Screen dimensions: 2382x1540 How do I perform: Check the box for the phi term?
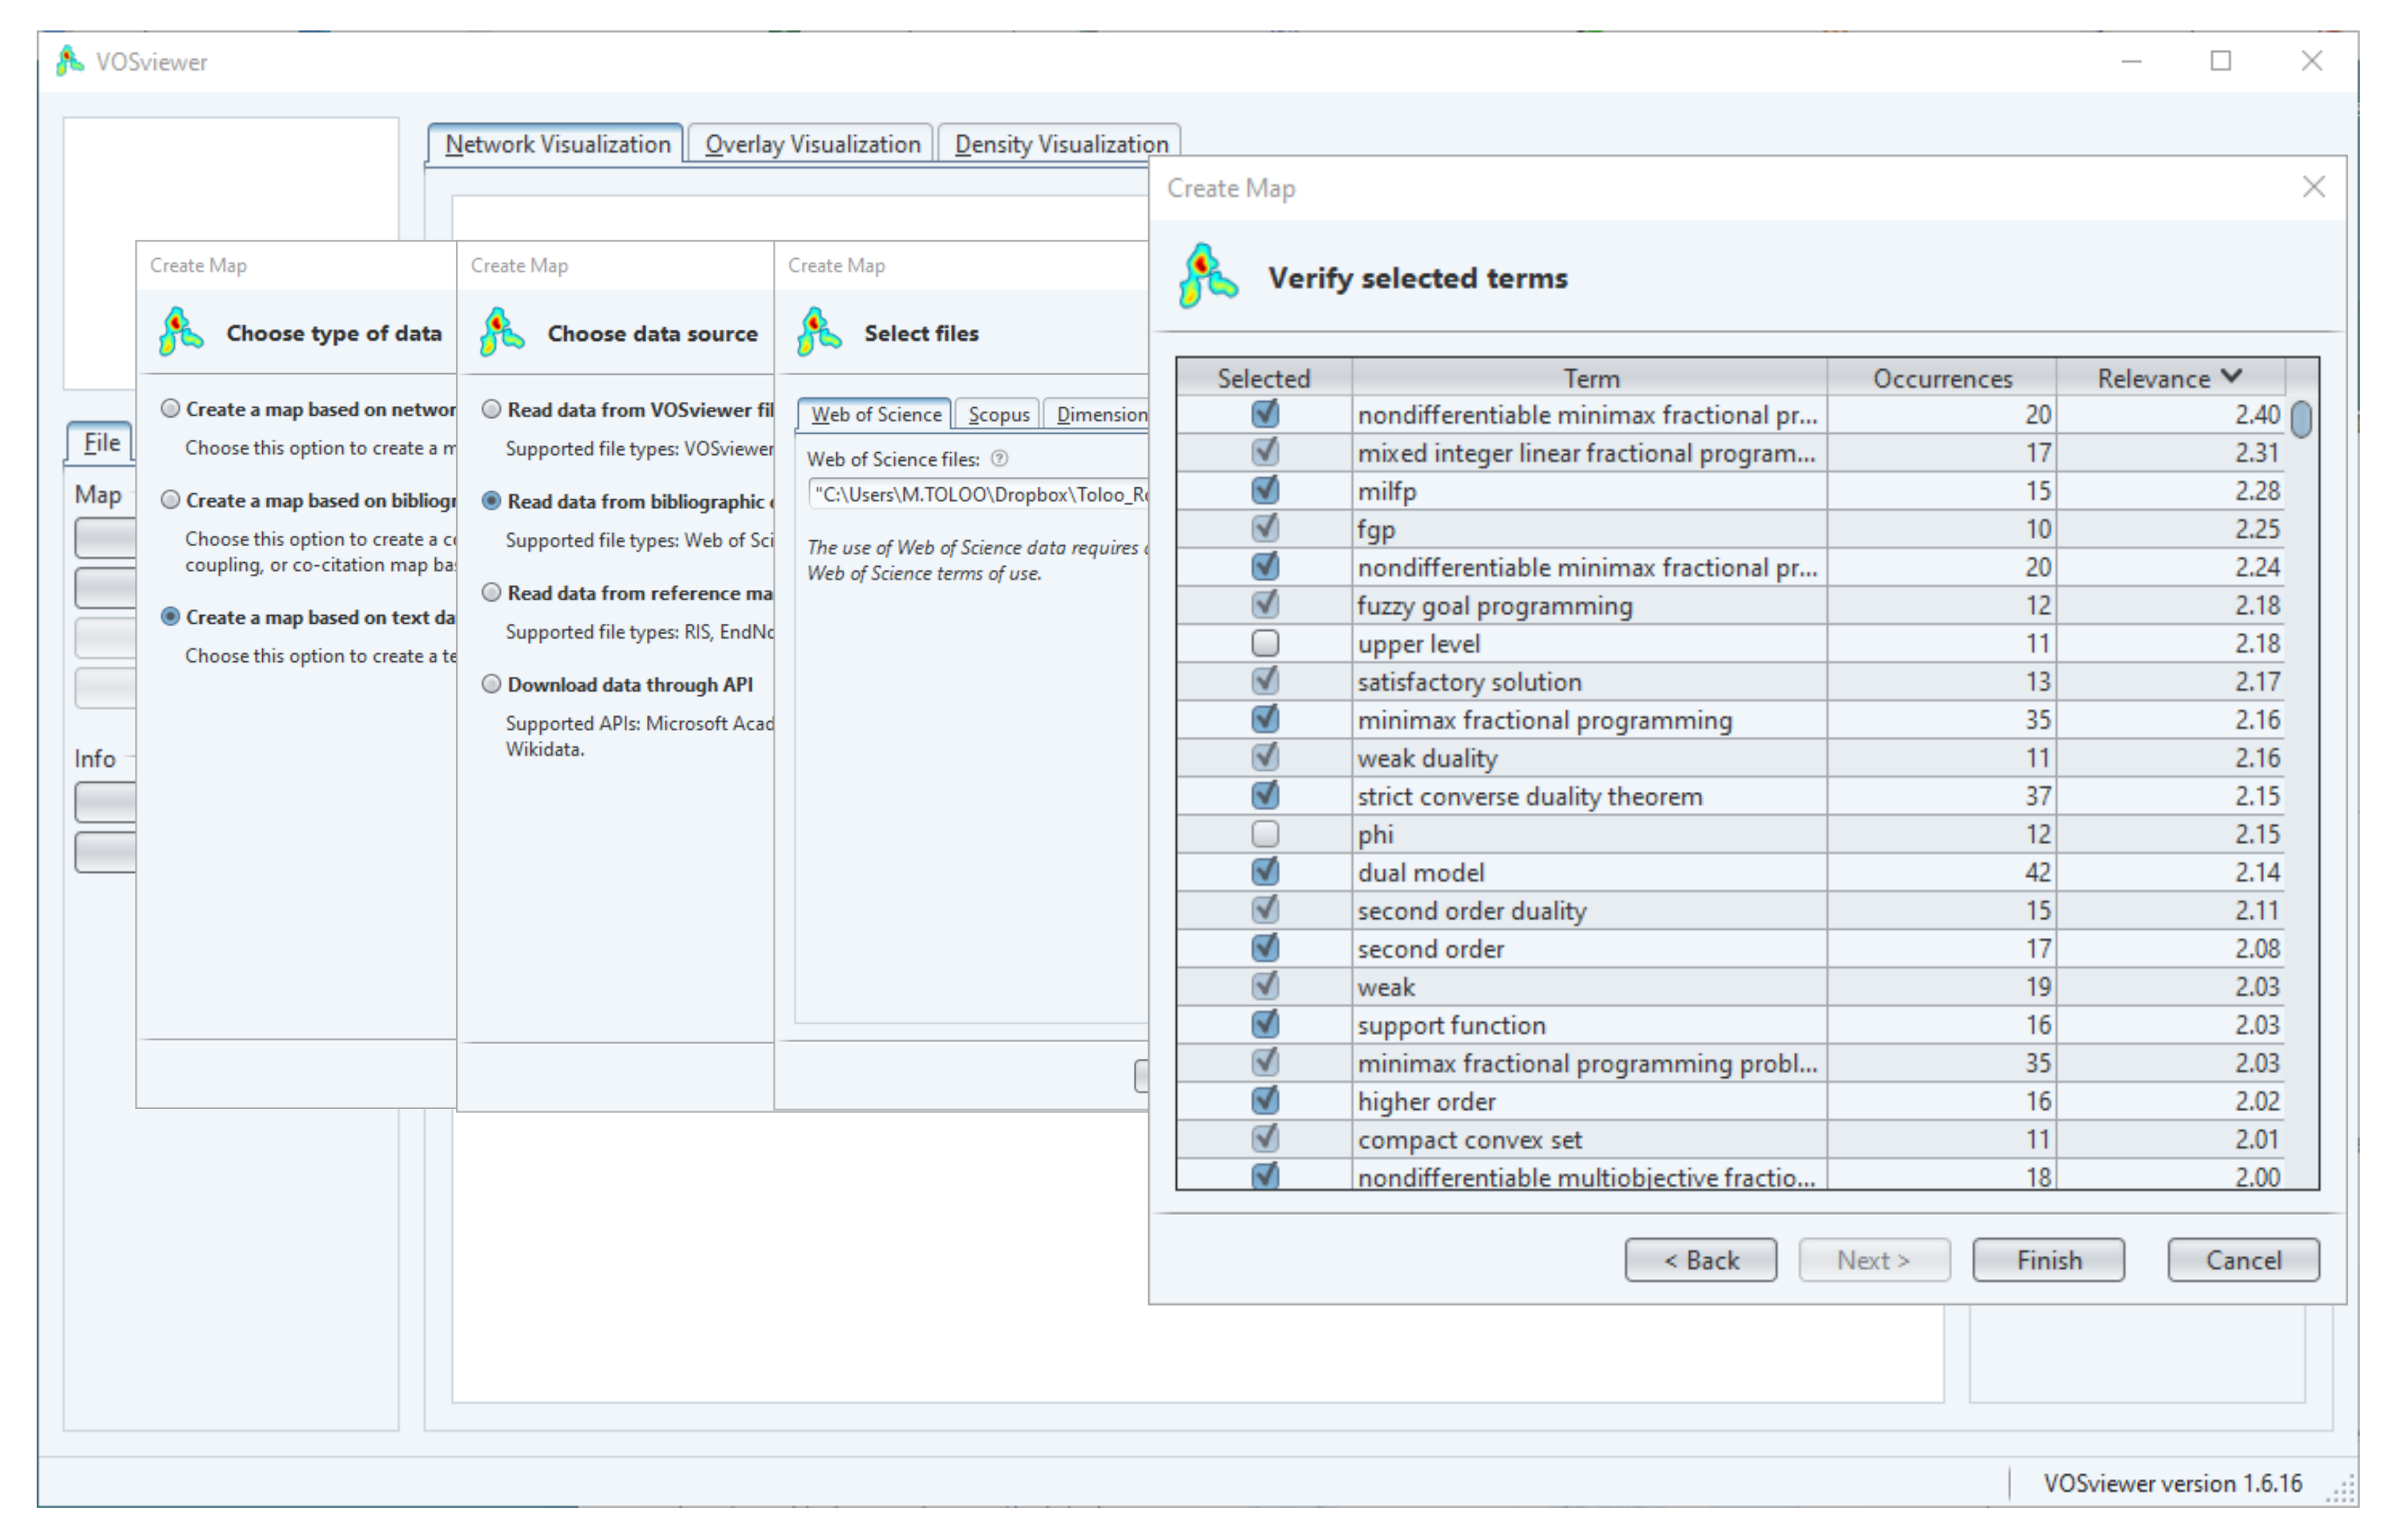tap(1265, 834)
